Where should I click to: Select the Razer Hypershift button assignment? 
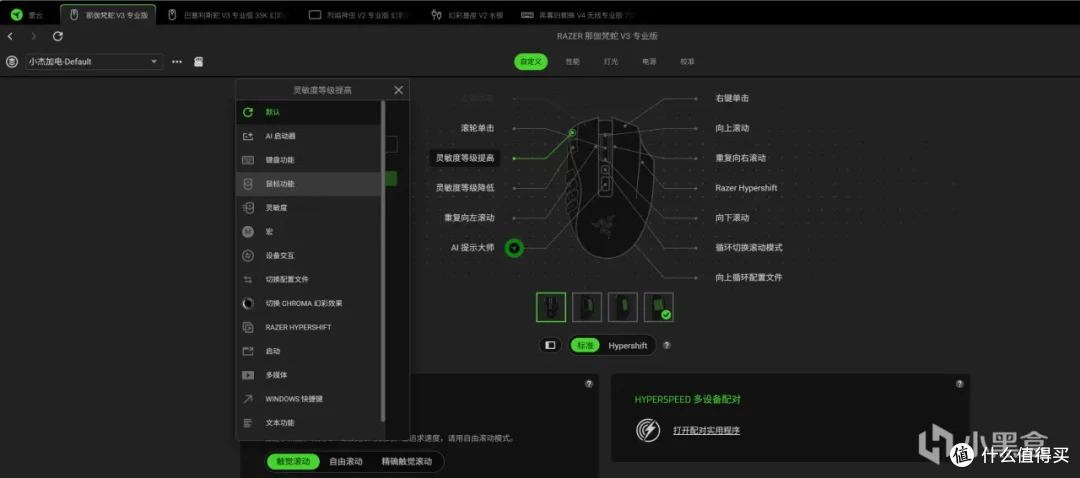click(746, 187)
